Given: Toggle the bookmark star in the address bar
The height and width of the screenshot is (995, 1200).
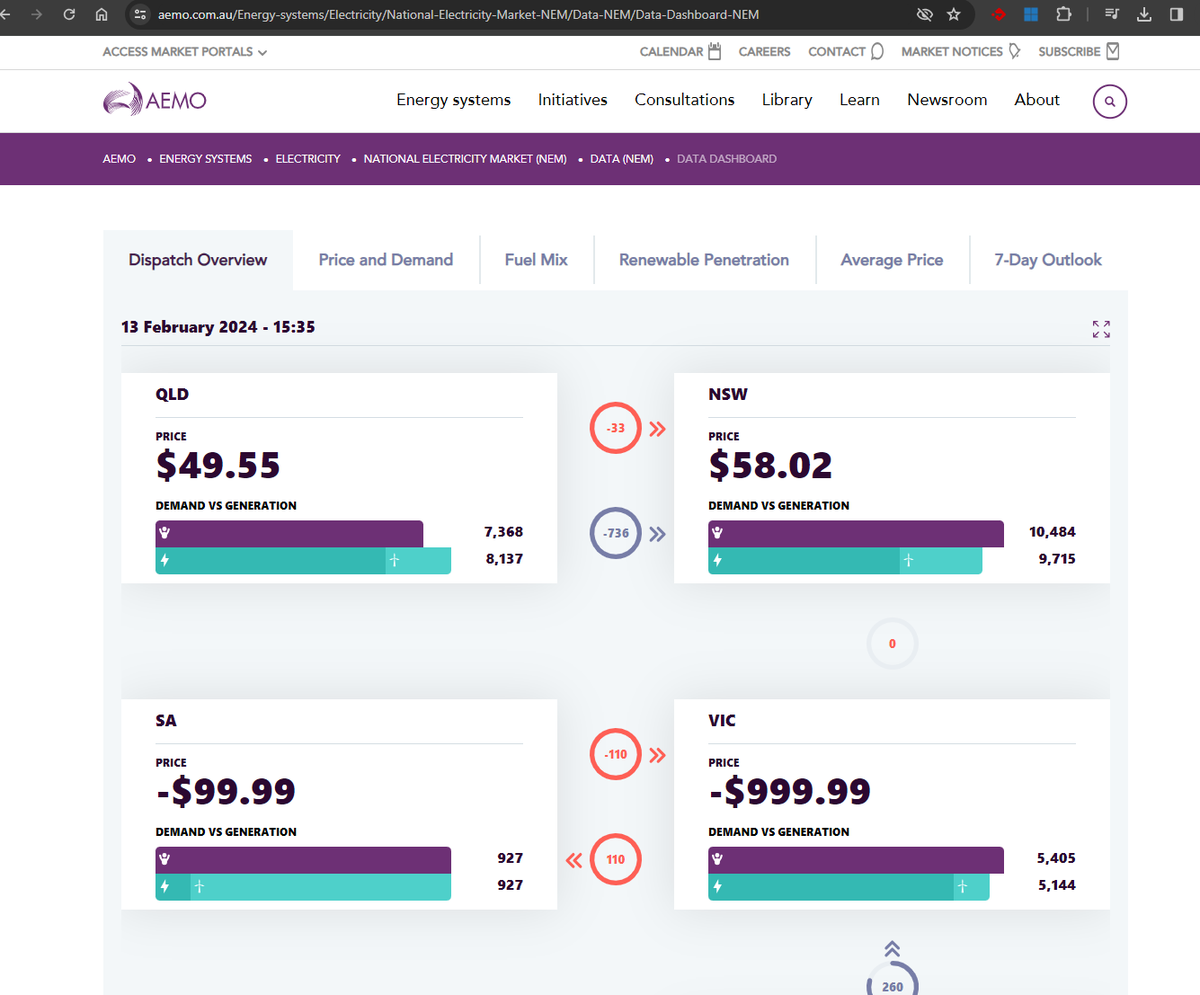Looking at the screenshot, I should tap(953, 15).
